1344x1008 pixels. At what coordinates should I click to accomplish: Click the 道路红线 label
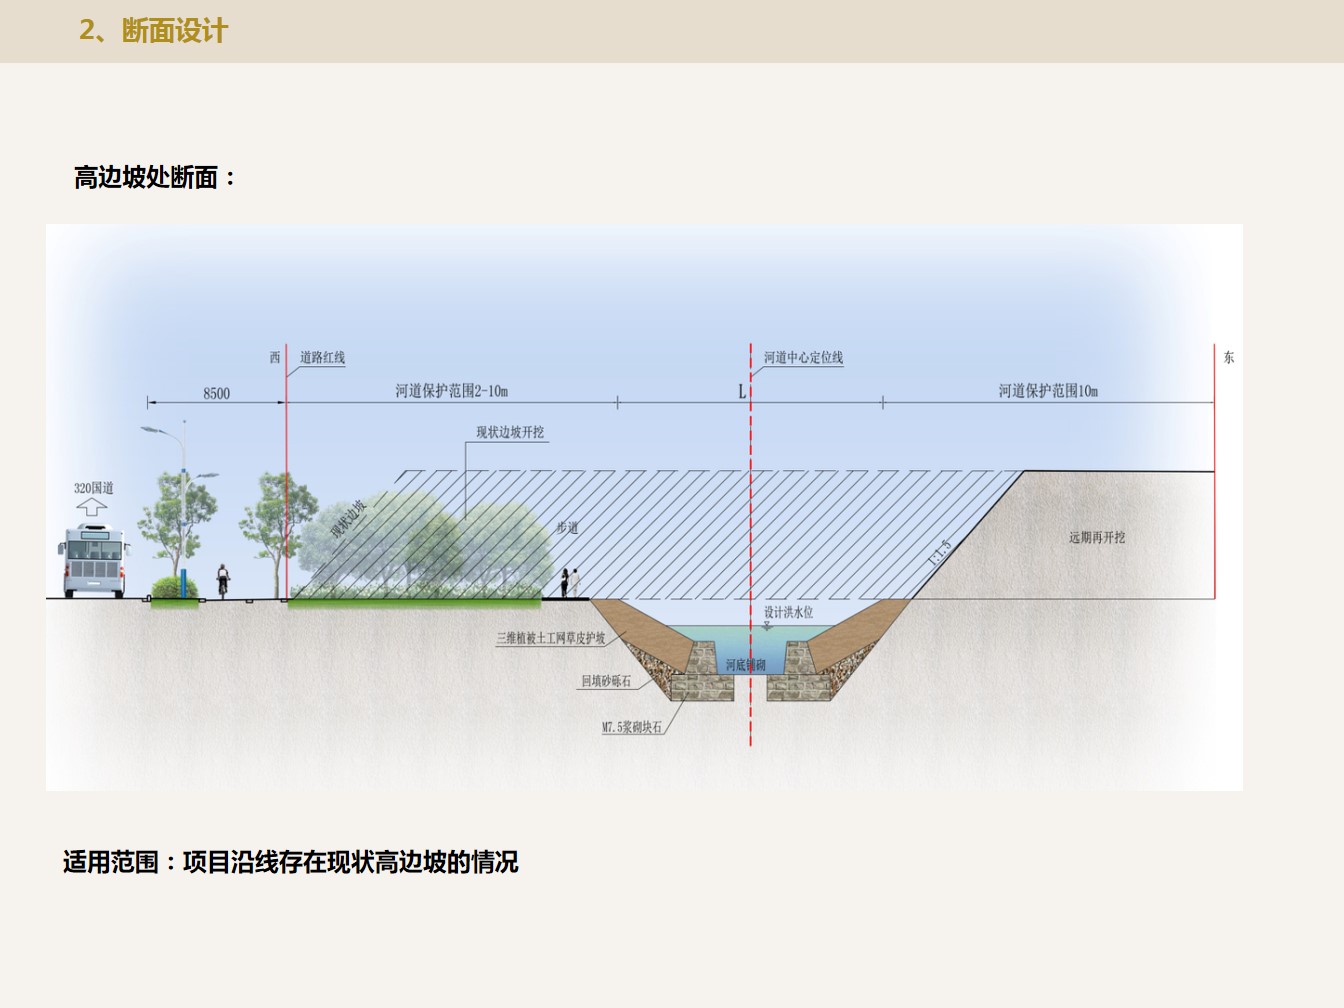(322, 358)
